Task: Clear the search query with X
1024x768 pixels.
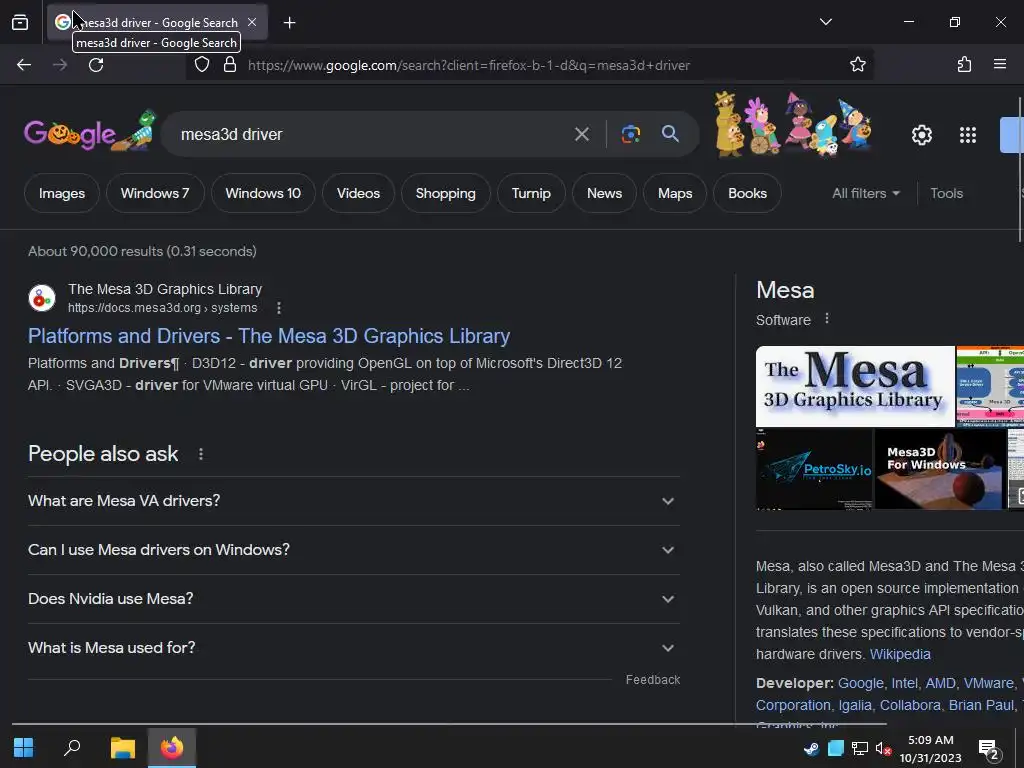Action: 581,135
